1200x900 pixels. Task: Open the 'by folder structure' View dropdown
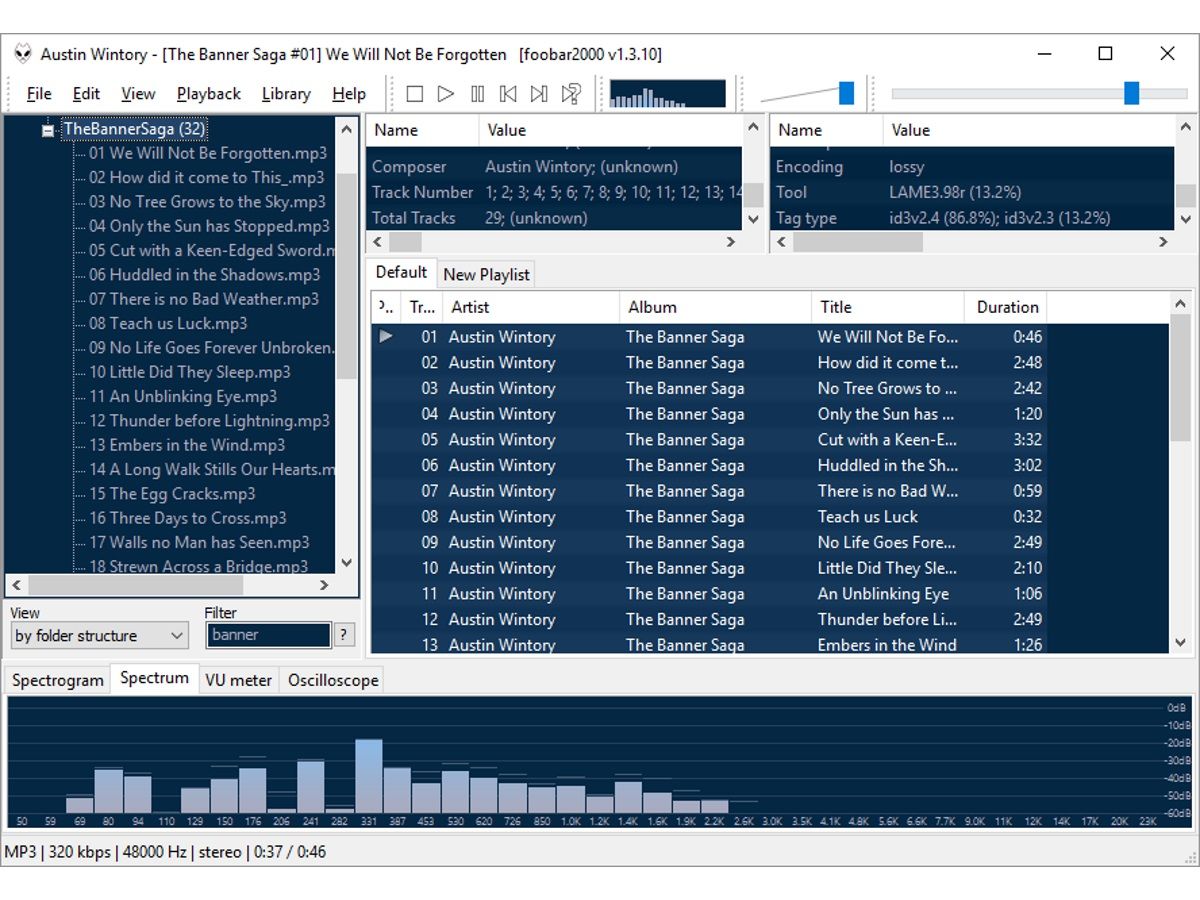click(98, 635)
